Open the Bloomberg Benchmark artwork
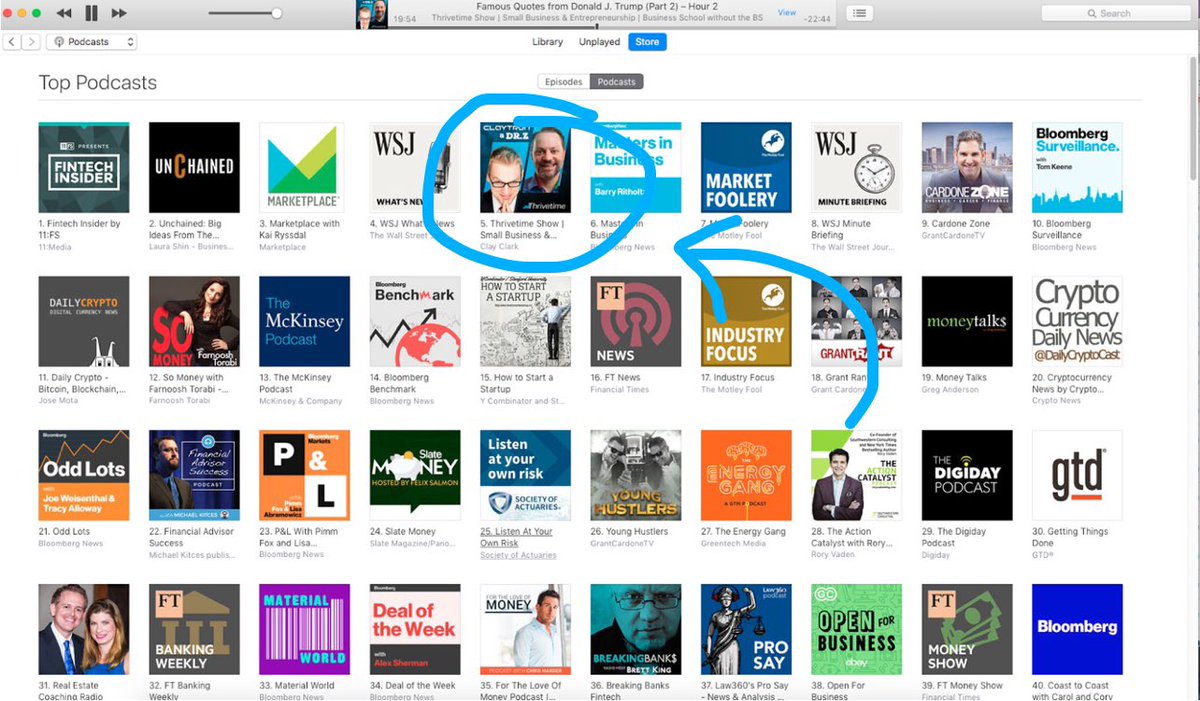This screenshot has width=1200, height=701. [x=415, y=322]
